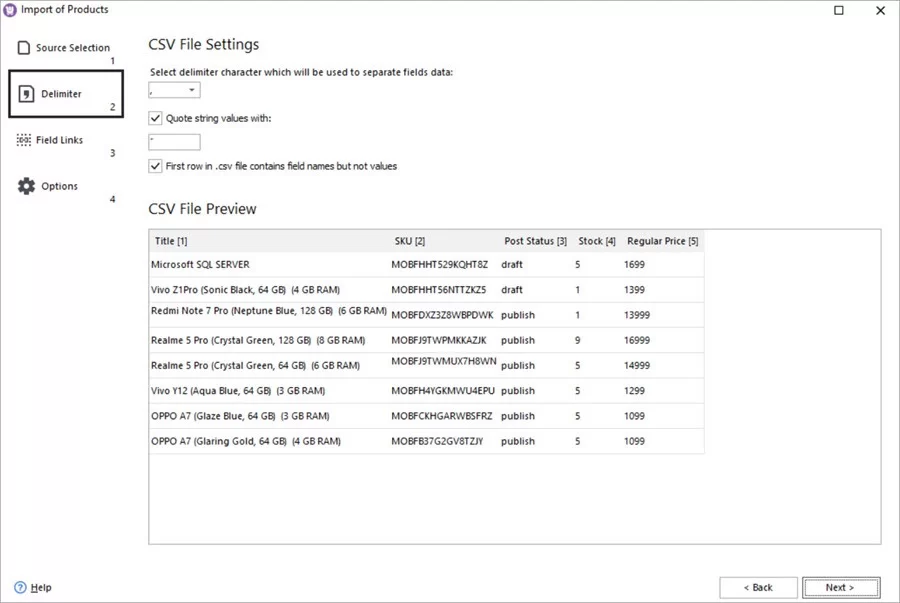Open Options using the gear icon
This screenshot has height=603, width=900.
click(24, 184)
